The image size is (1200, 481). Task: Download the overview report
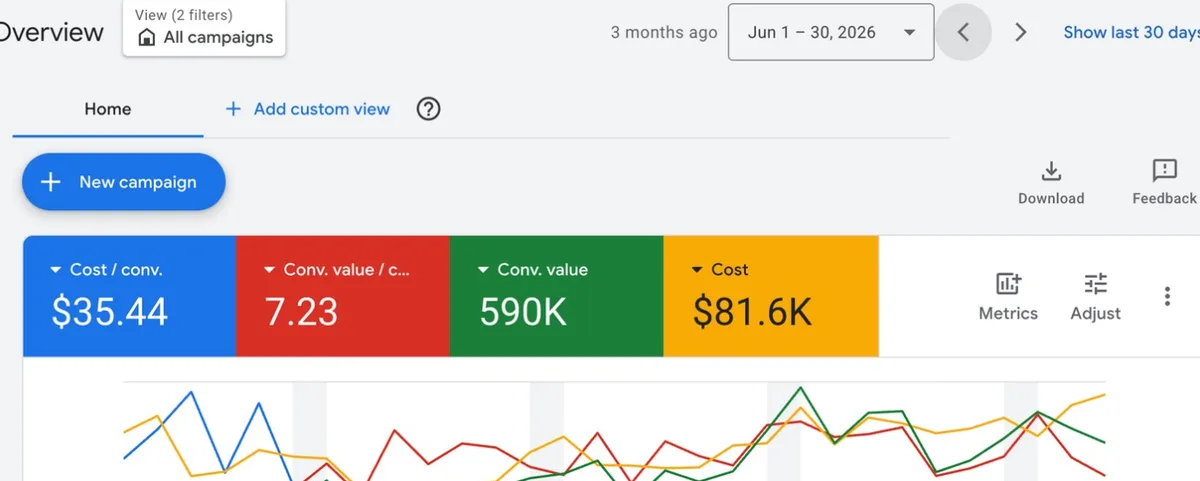coord(1051,182)
